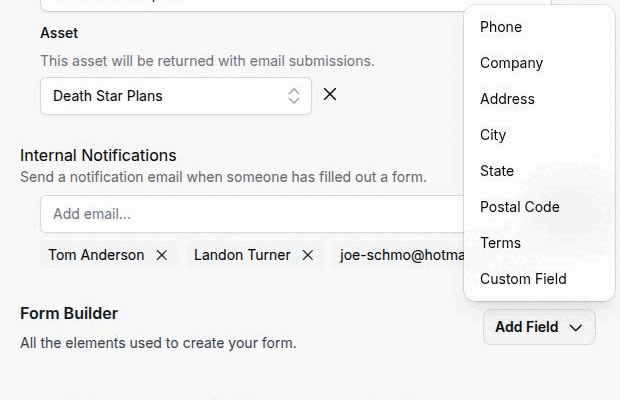Clear the selected Death Star Plans asset
620x400 pixels.
pos(330,94)
